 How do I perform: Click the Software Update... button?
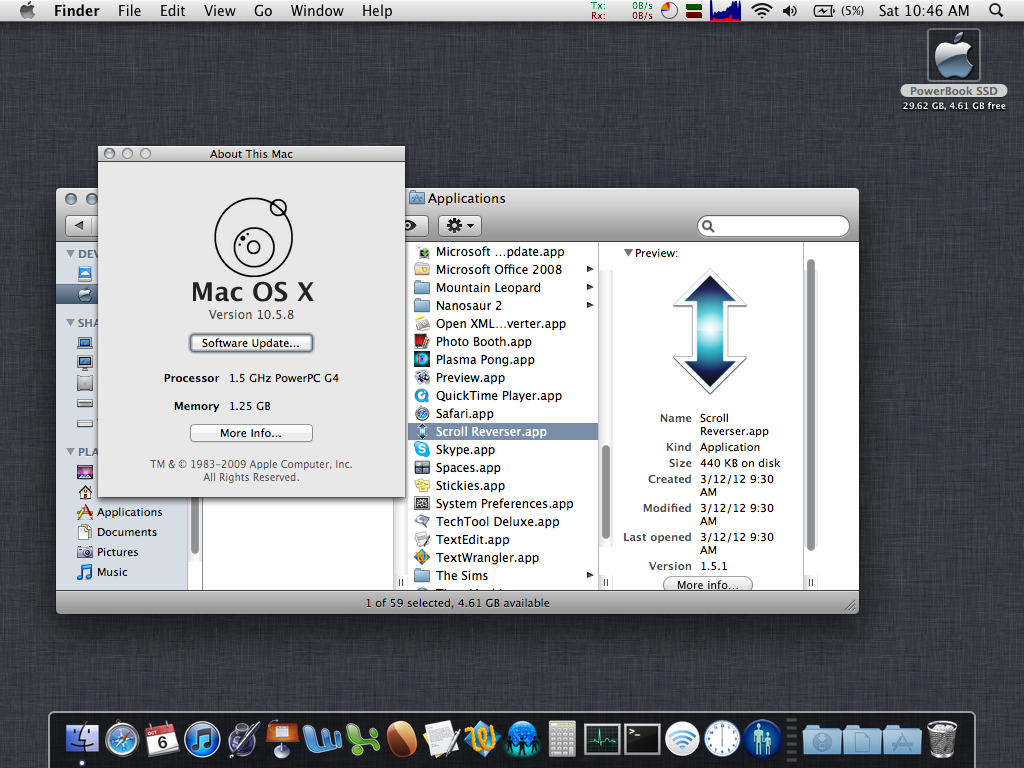(x=251, y=343)
